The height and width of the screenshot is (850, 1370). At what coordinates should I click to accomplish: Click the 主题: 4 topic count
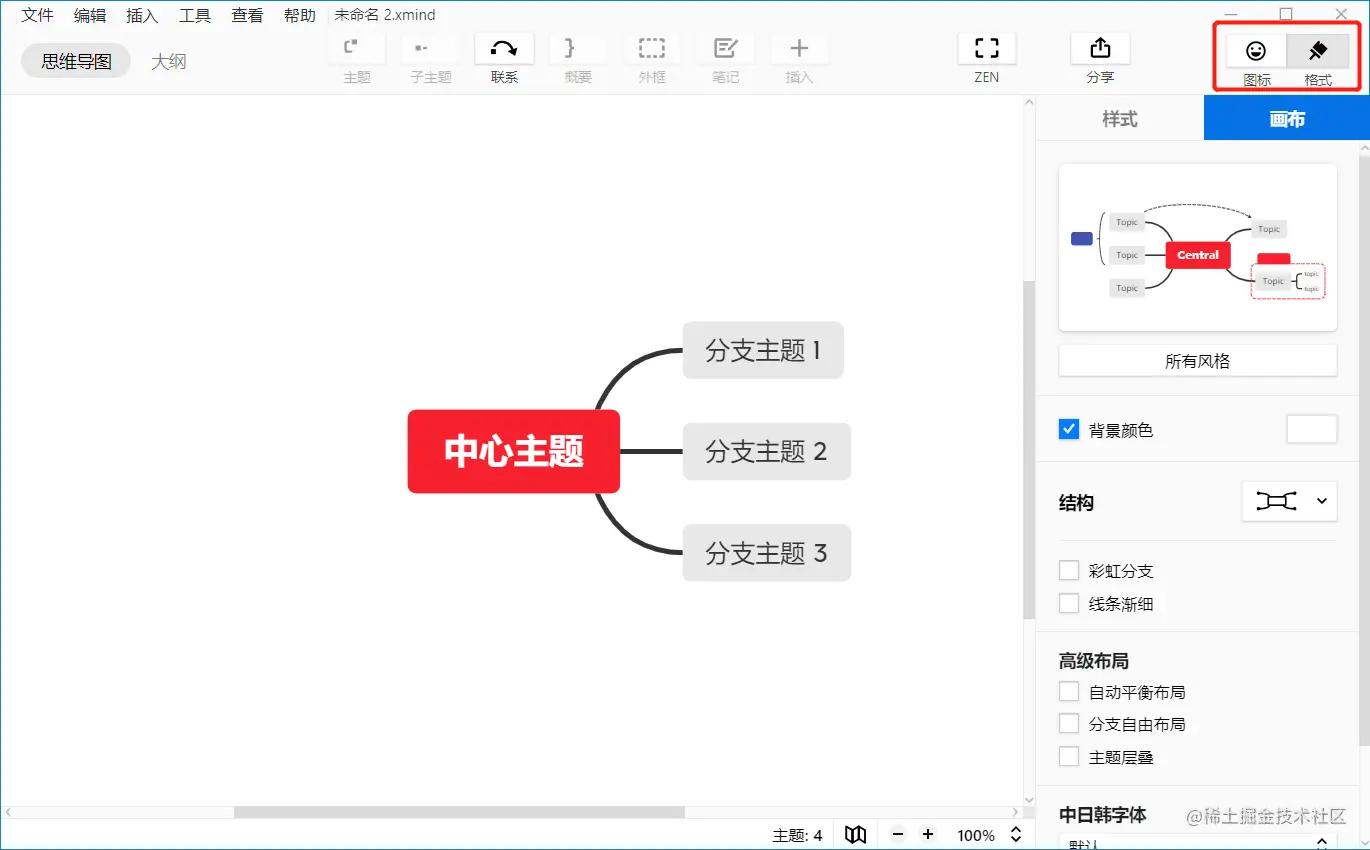[797, 835]
